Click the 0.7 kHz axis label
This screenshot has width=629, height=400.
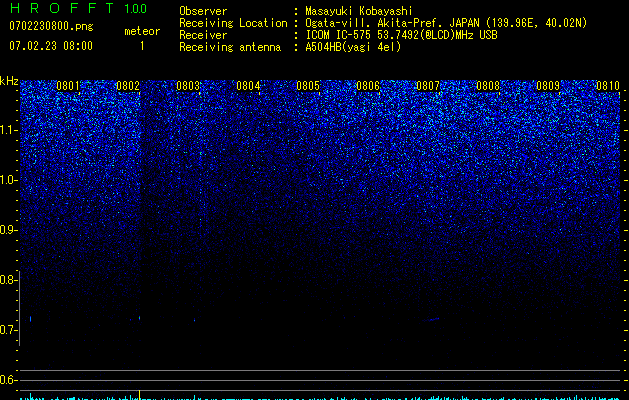(8, 330)
